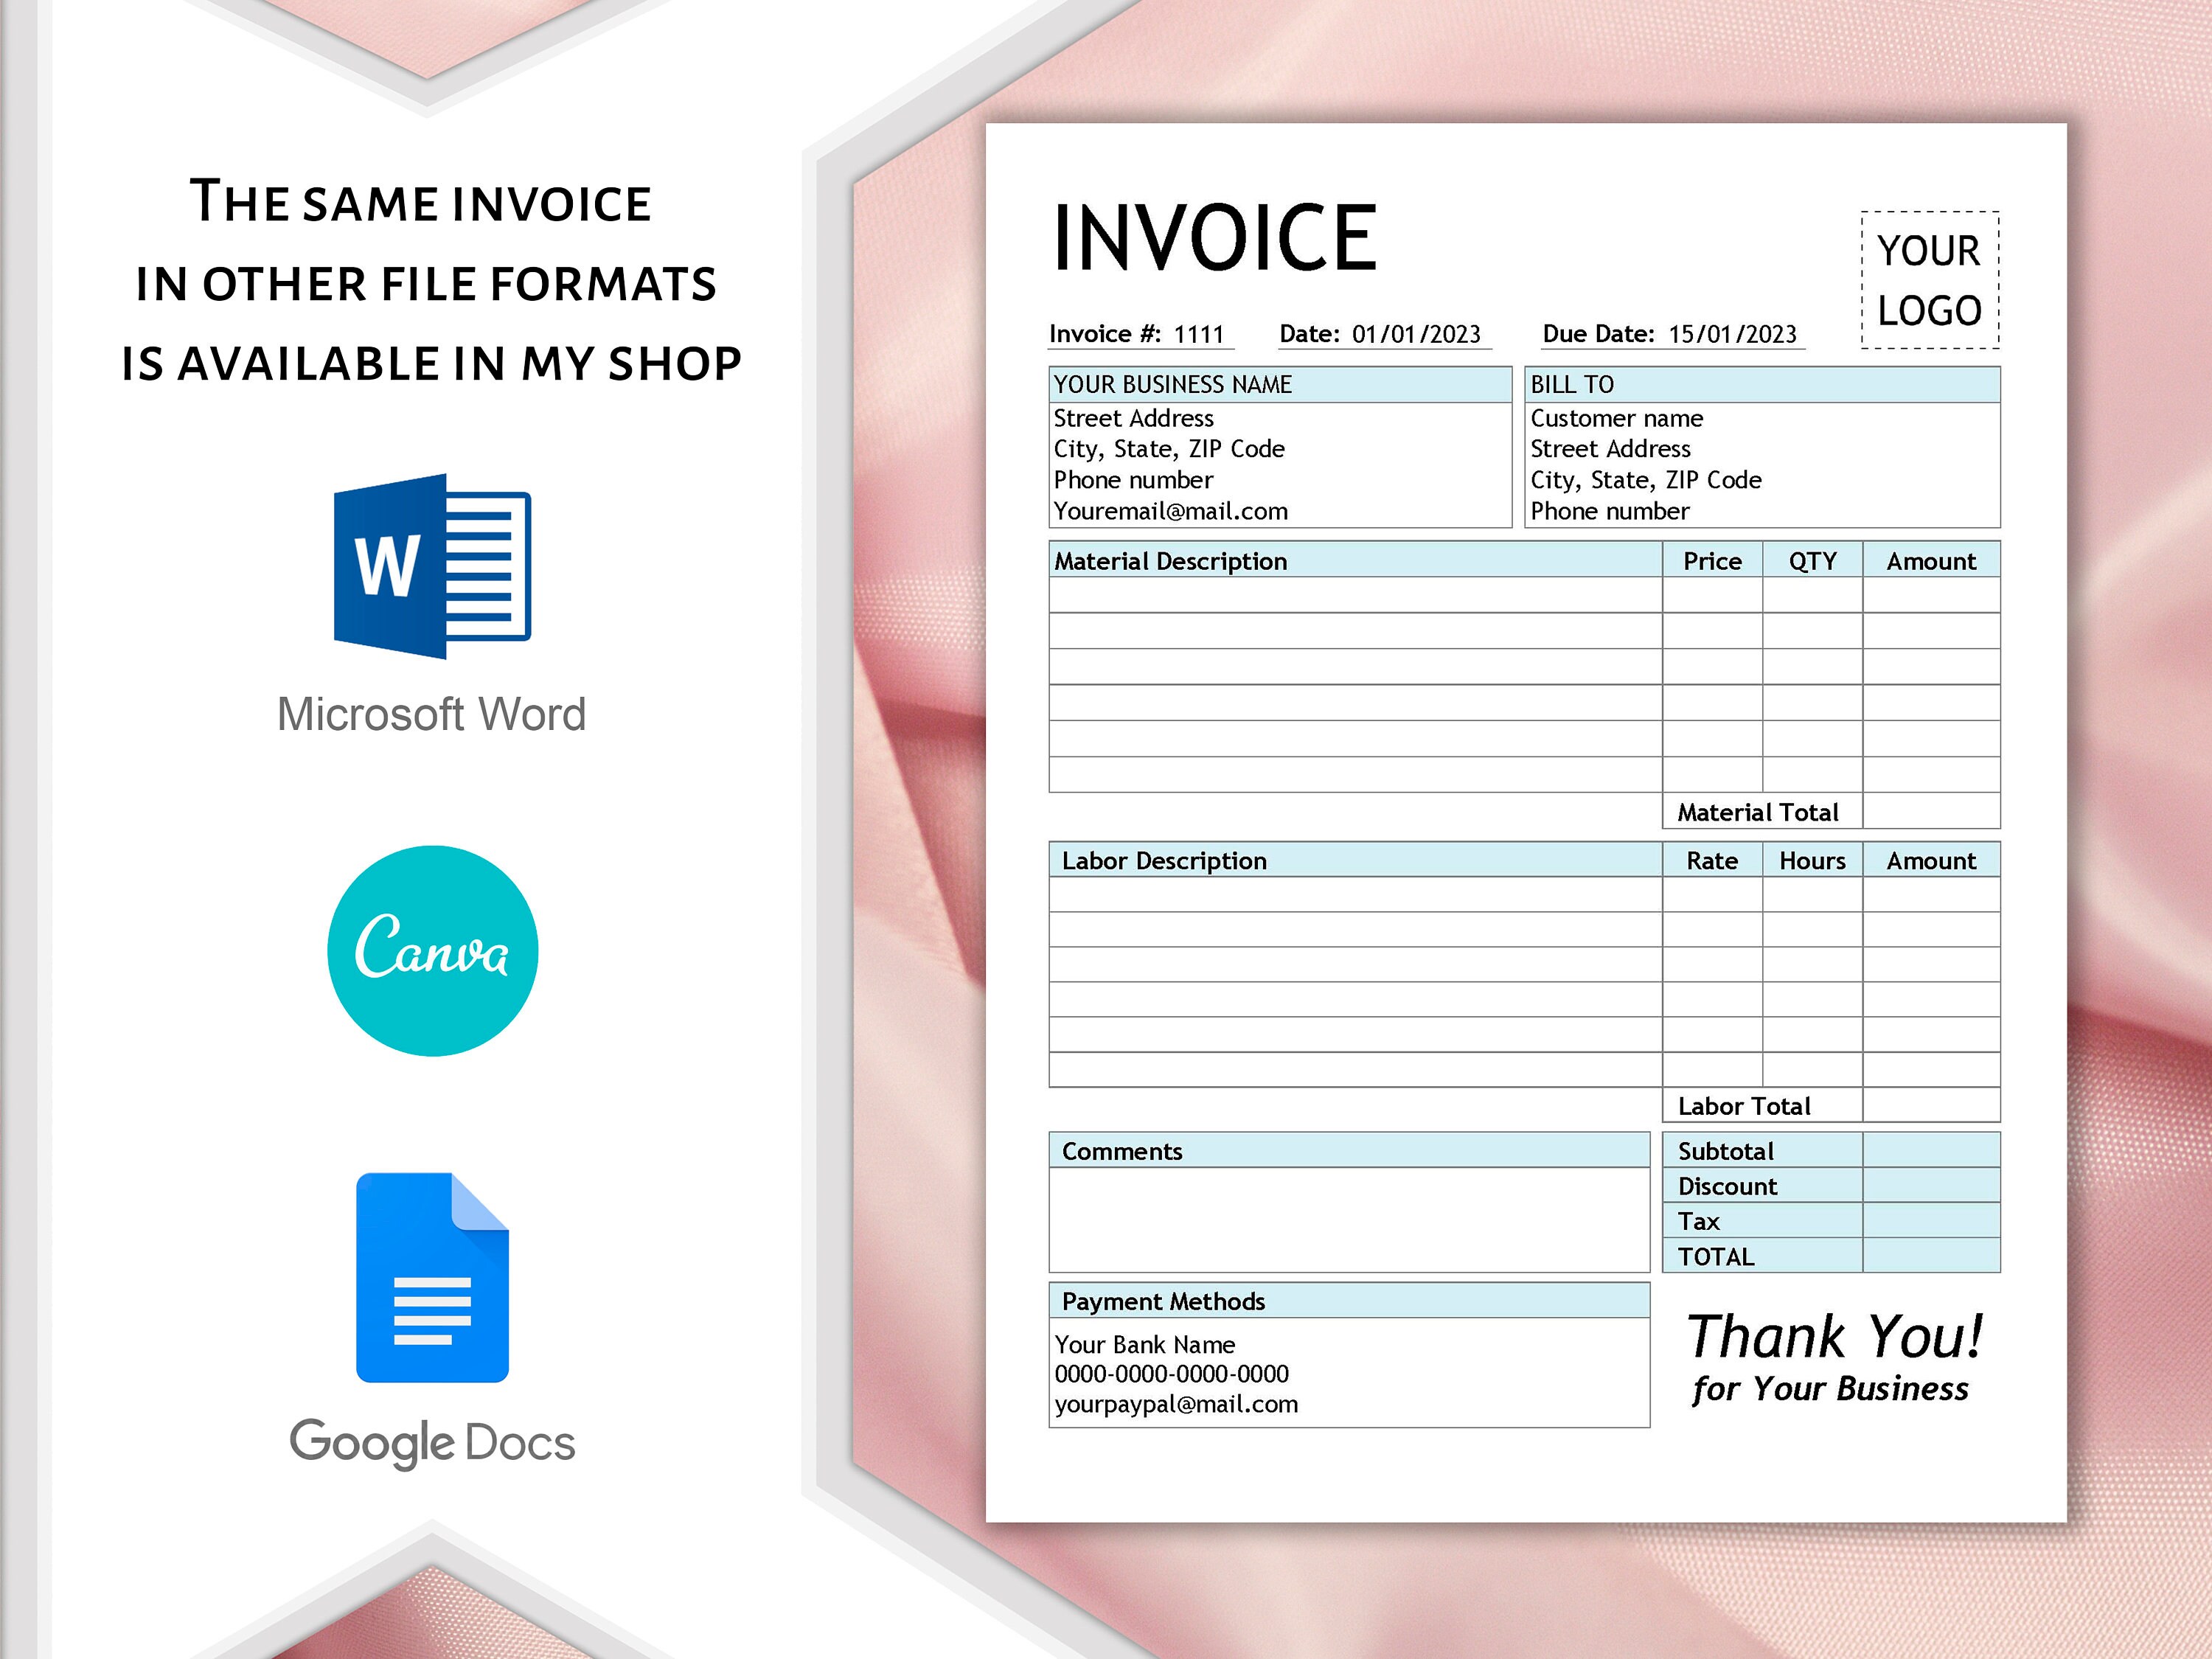
Task: Click the Material Total row
Action: point(1761,812)
